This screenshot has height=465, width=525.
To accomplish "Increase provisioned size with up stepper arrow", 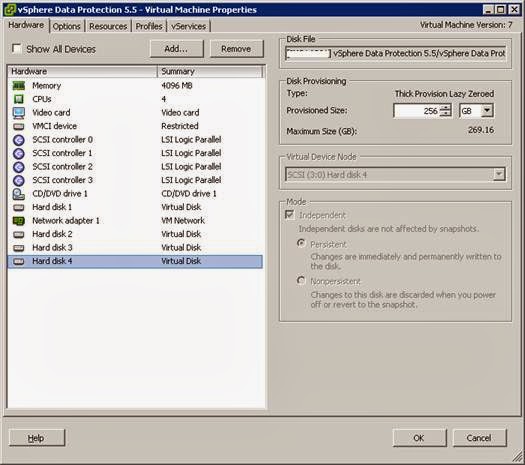I will tap(446, 107).
